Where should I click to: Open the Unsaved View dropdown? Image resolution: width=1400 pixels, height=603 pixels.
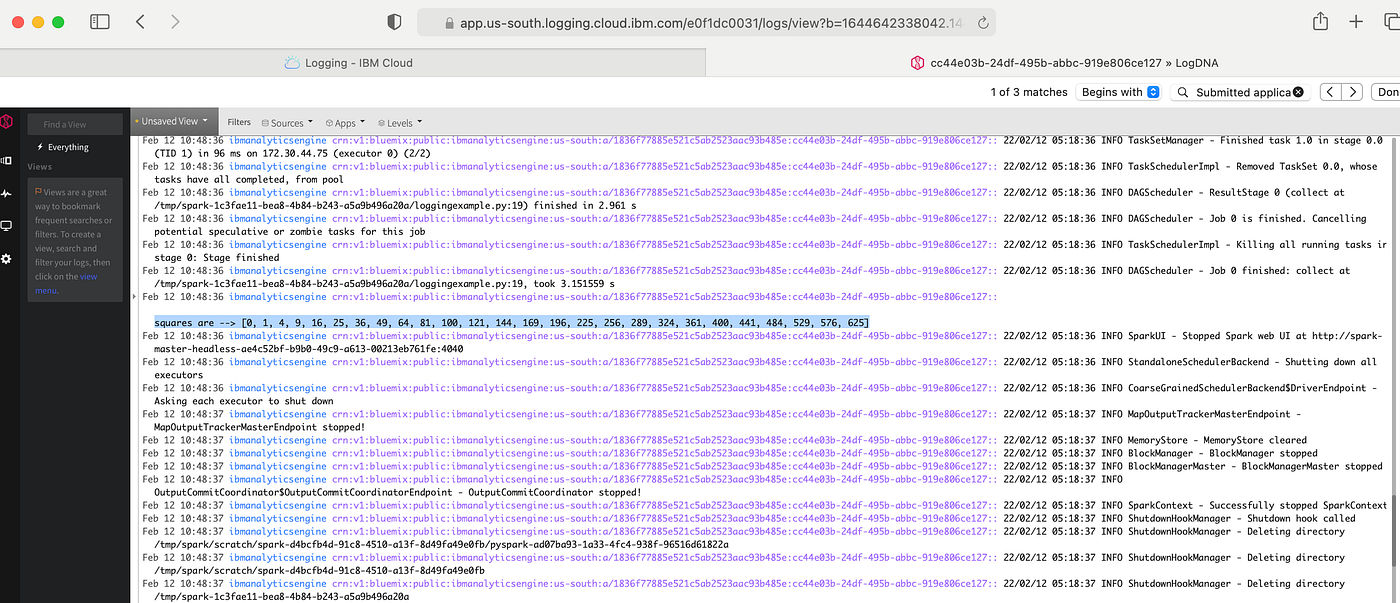click(172, 122)
